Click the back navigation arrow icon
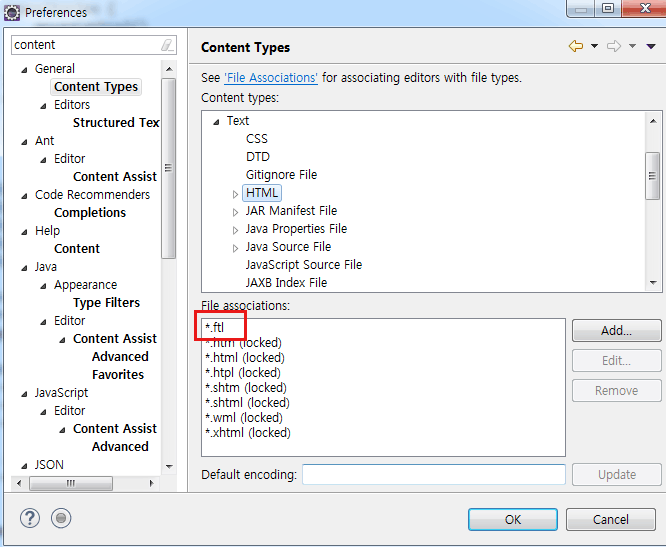The image size is (666, 547). (576, 46)
